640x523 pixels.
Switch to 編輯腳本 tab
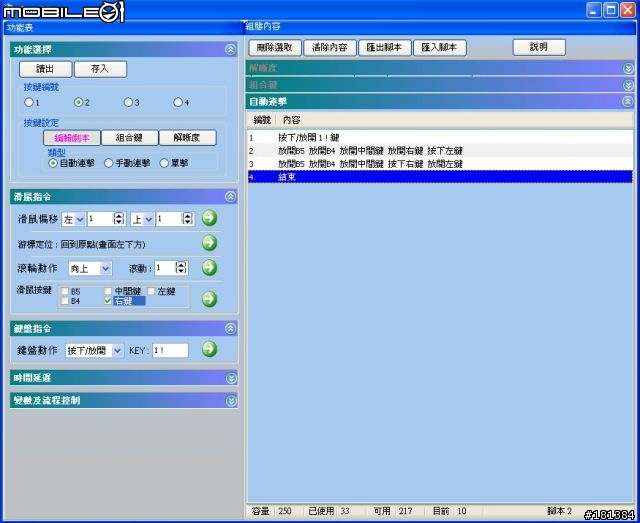click(x=72, y=138)
